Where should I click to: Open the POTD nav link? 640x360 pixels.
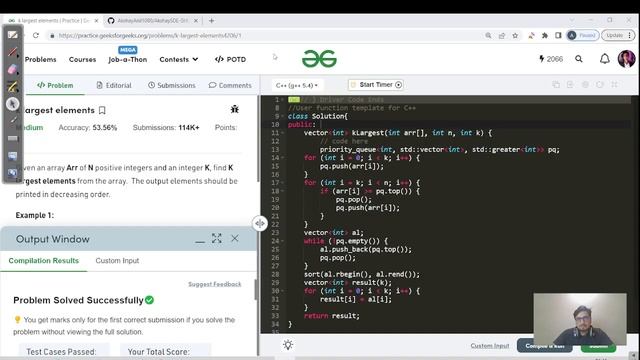coord(230,60)
